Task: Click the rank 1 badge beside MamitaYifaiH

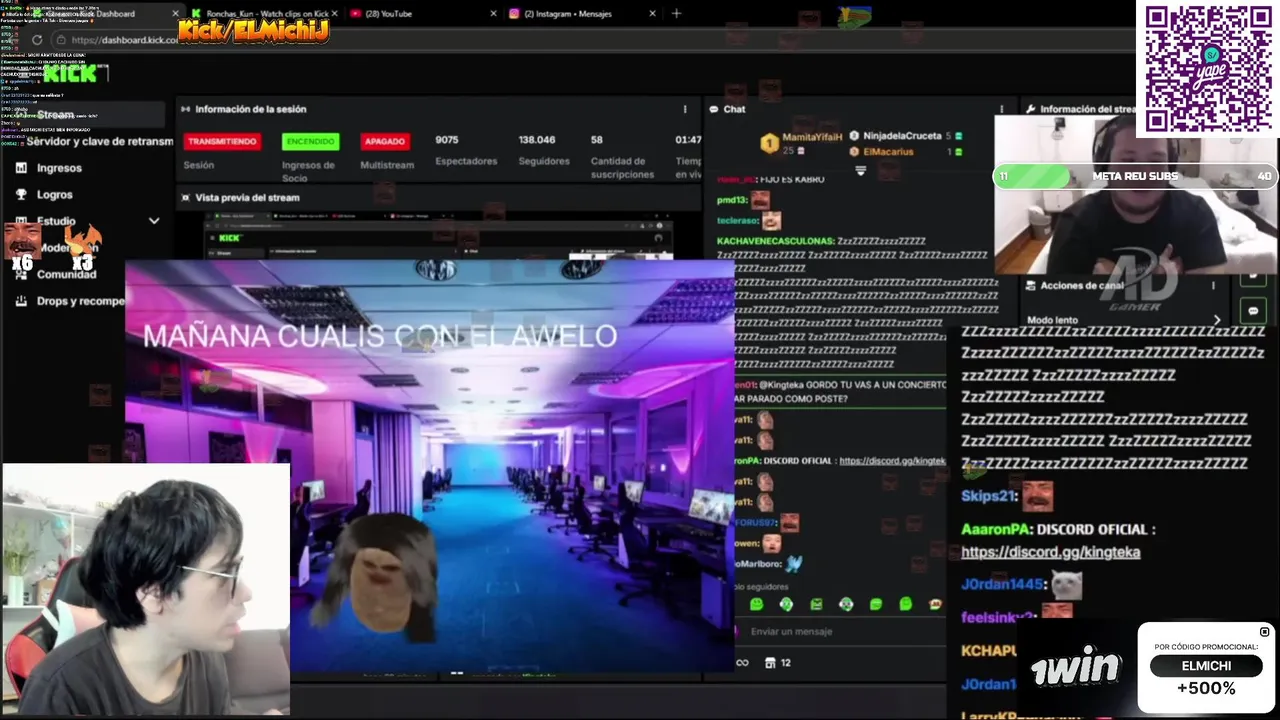Action: pos(769,143)
